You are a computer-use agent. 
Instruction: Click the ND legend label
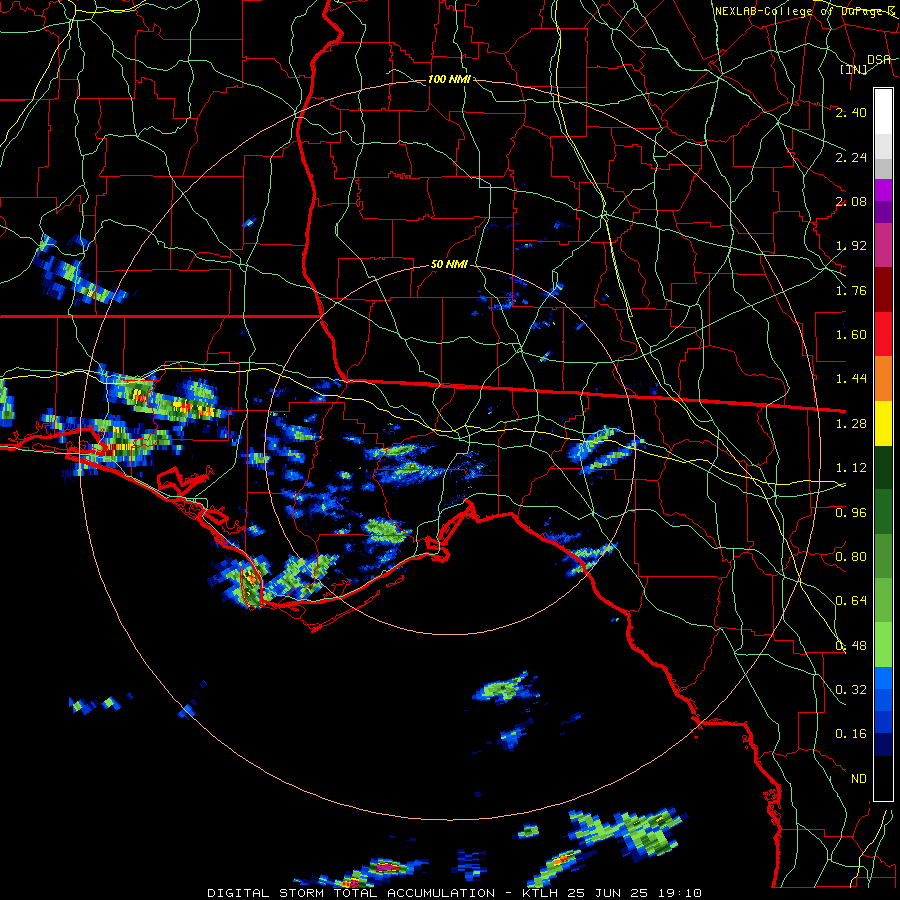pyautogui.click(x=859, y=779)
